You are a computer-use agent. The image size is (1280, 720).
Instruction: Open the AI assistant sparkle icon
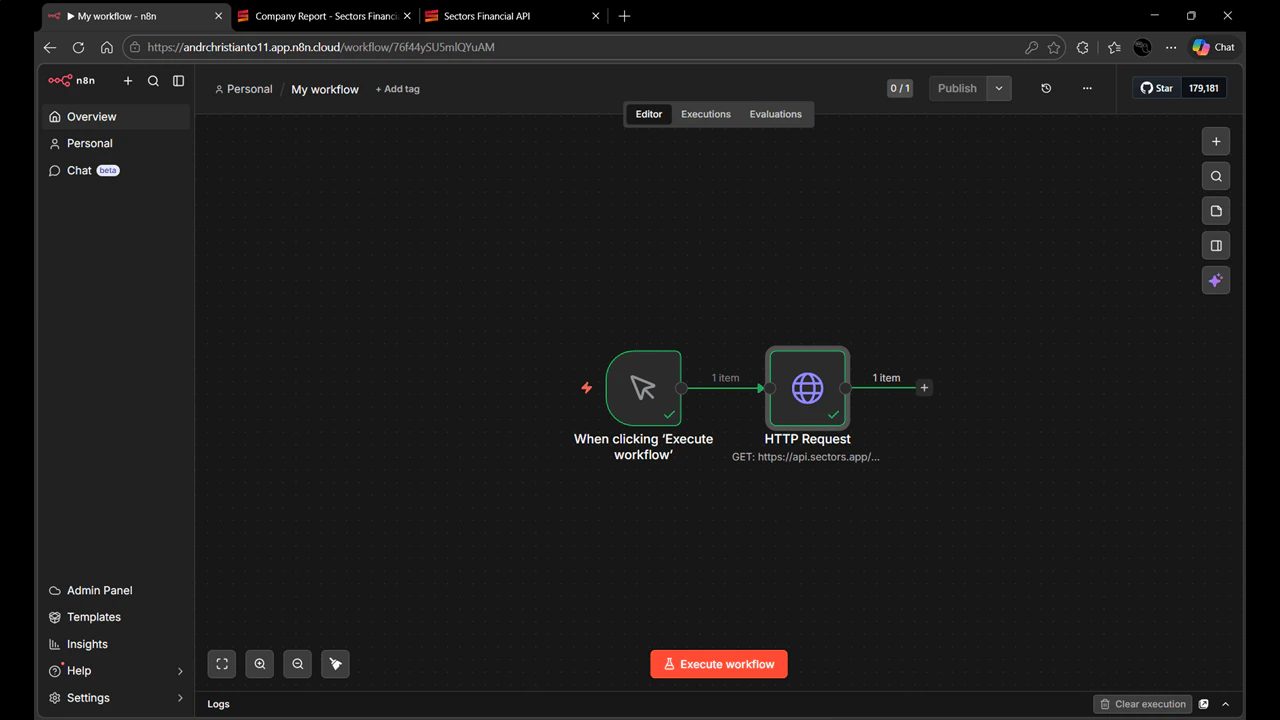click(x=1216, y=280)
